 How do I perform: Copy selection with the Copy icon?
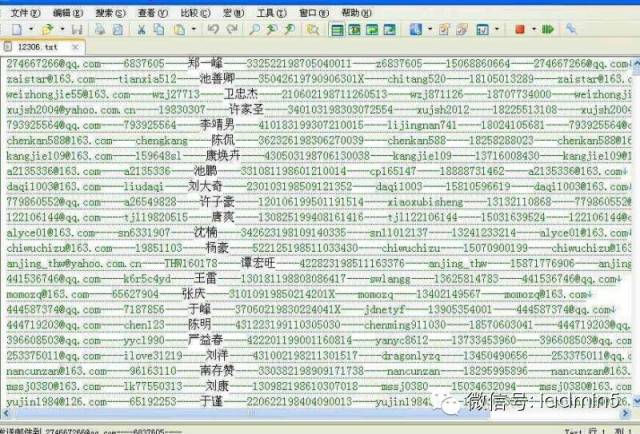coord(159,29)
